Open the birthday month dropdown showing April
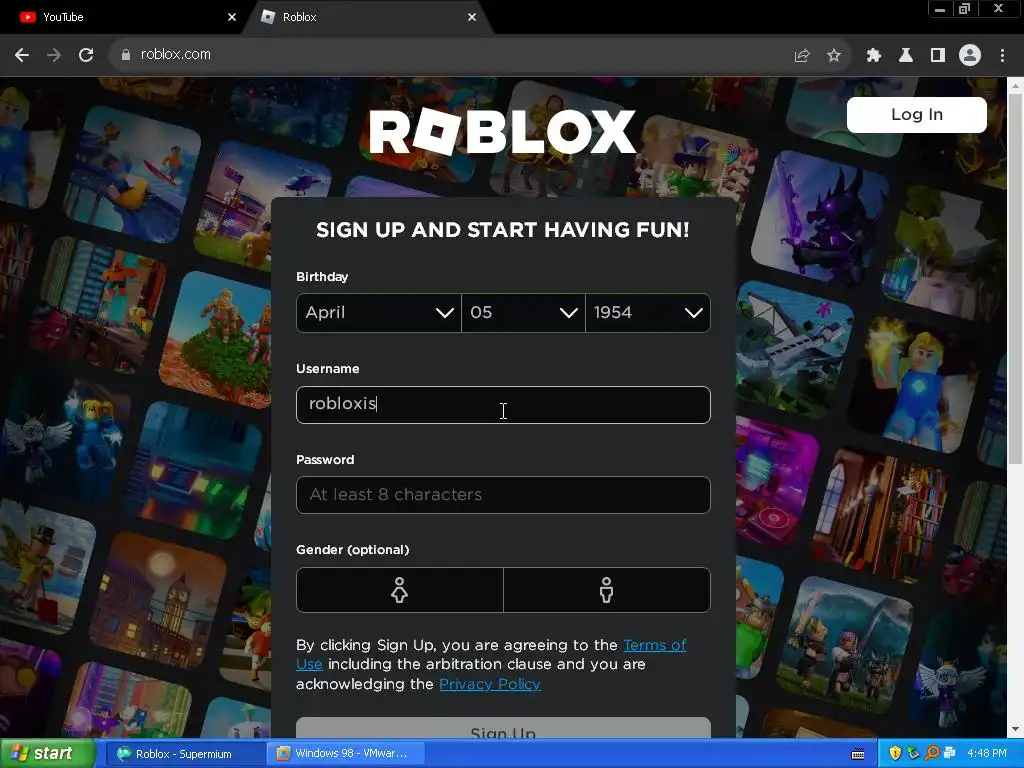Screen dimensions: 1024x768 379,313
